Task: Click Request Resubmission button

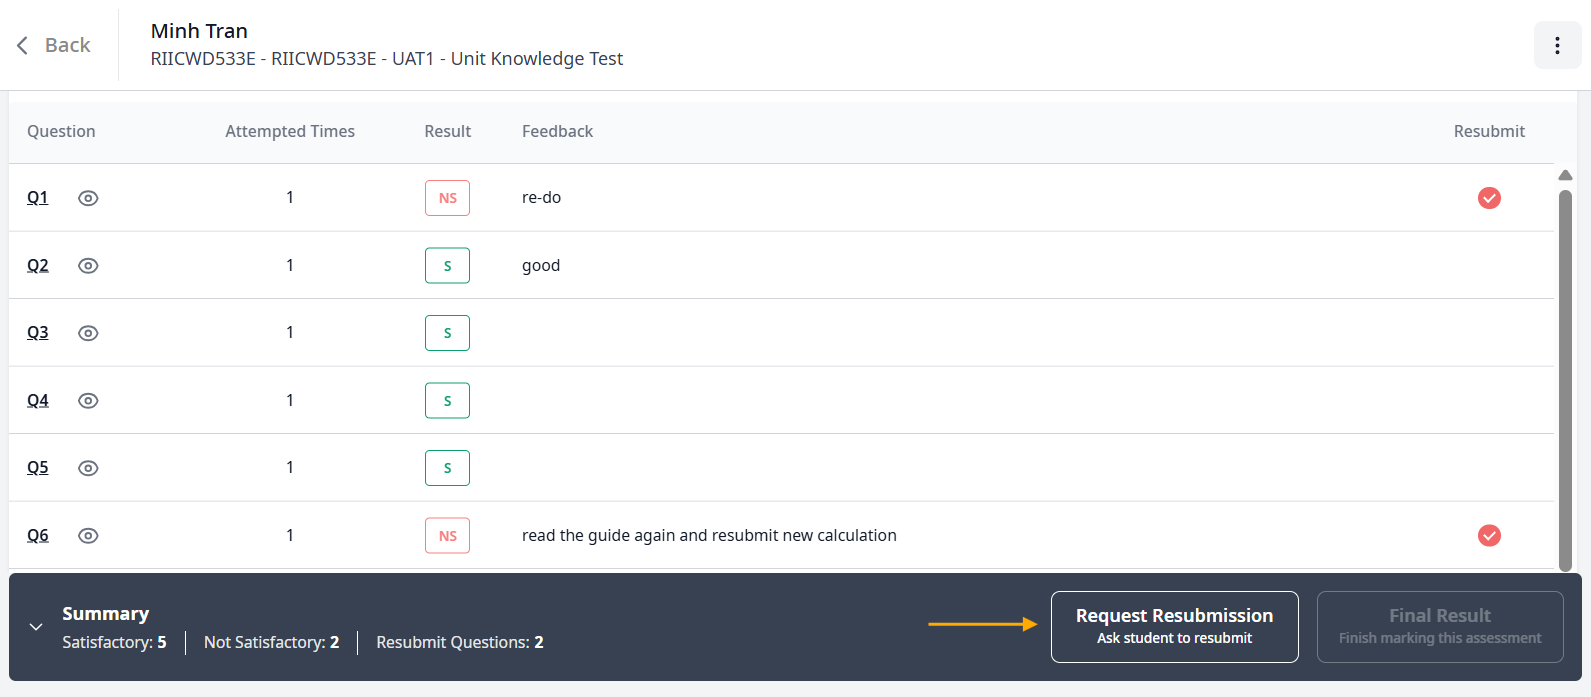Action: click(1174, 627)
